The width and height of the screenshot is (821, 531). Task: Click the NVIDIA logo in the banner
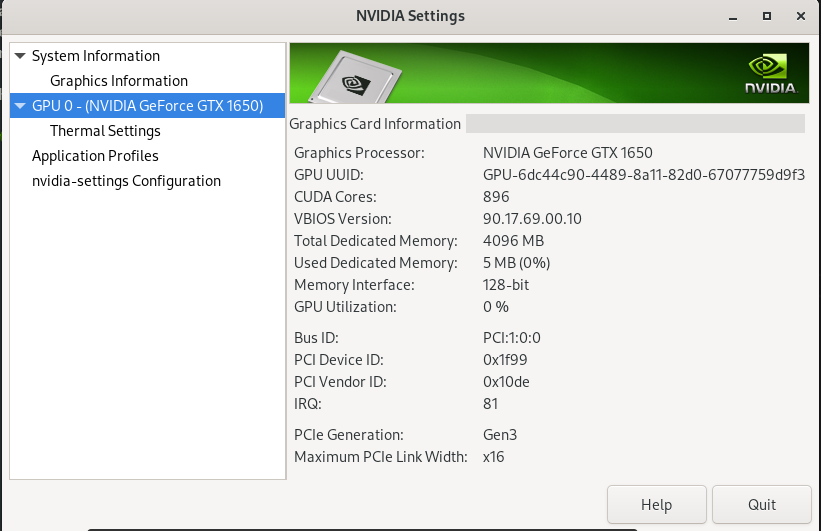click(x=771, y=74)
